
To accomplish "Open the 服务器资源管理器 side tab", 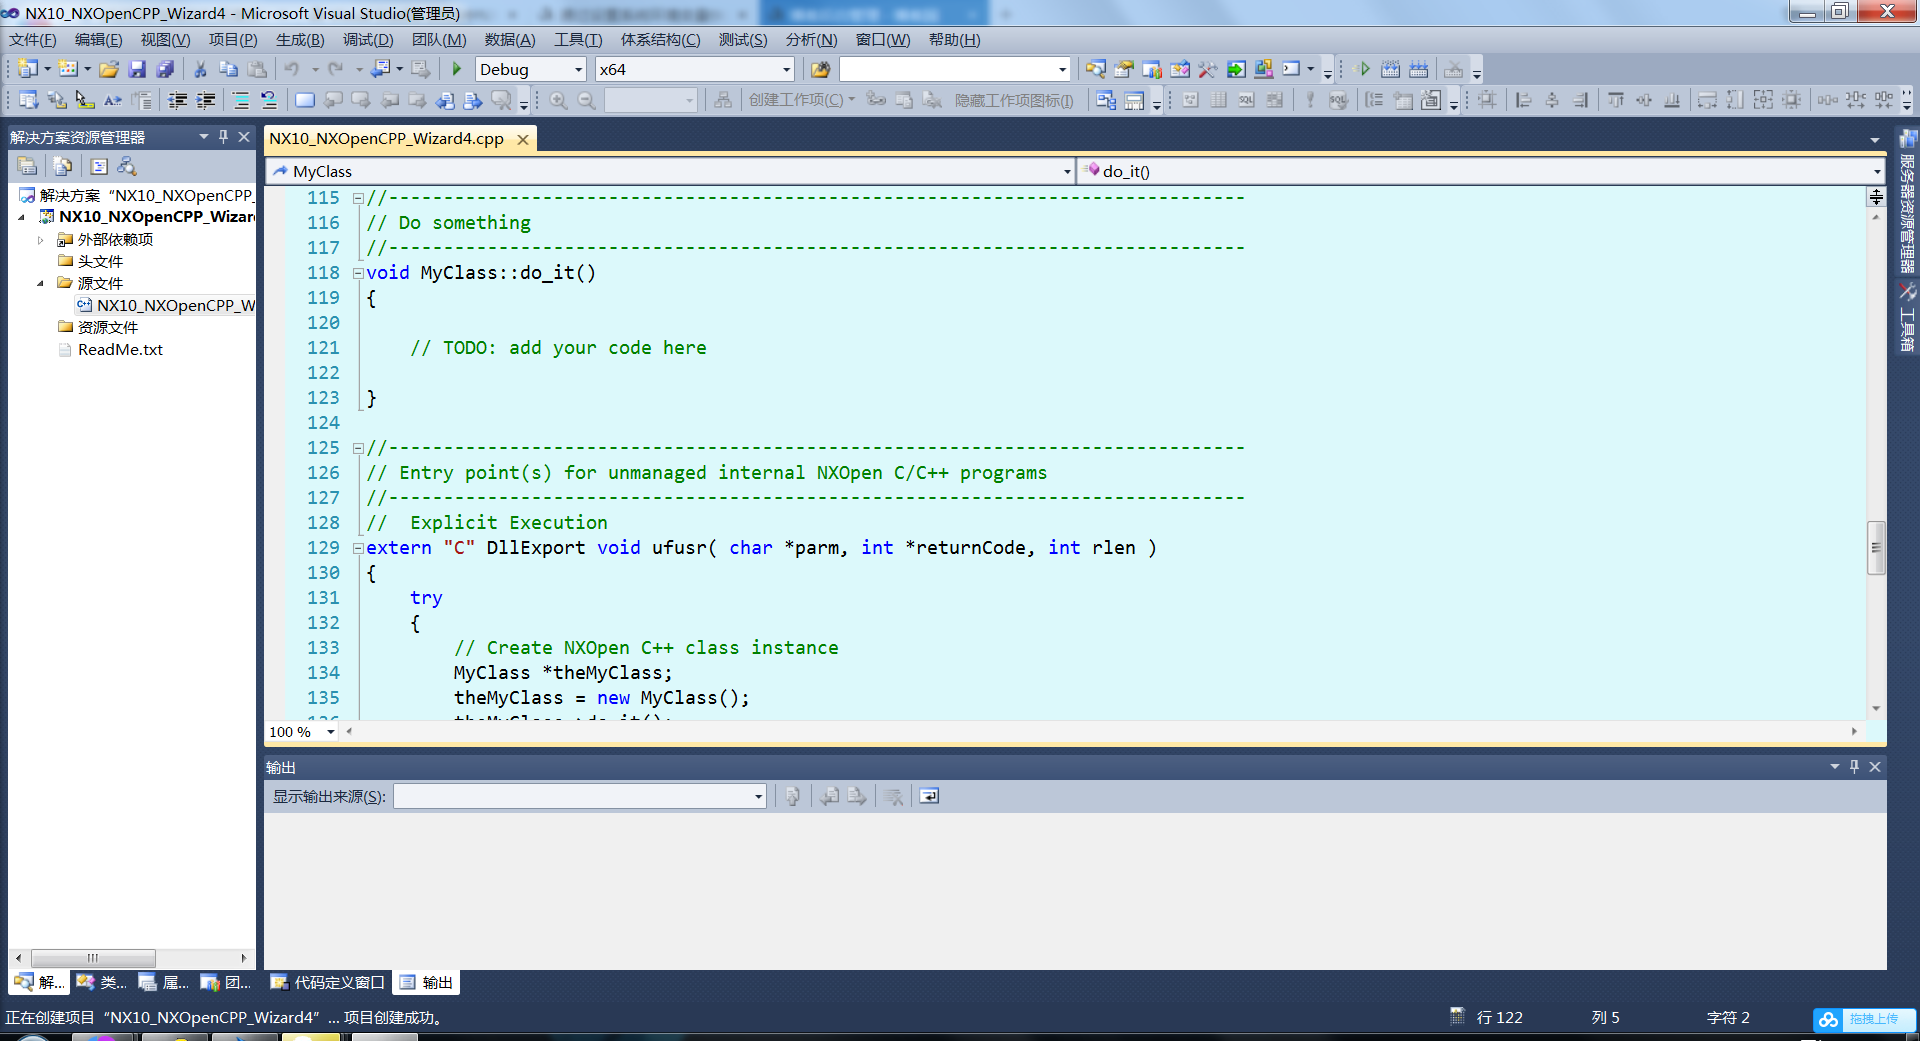I will [x=1908, y=202].
